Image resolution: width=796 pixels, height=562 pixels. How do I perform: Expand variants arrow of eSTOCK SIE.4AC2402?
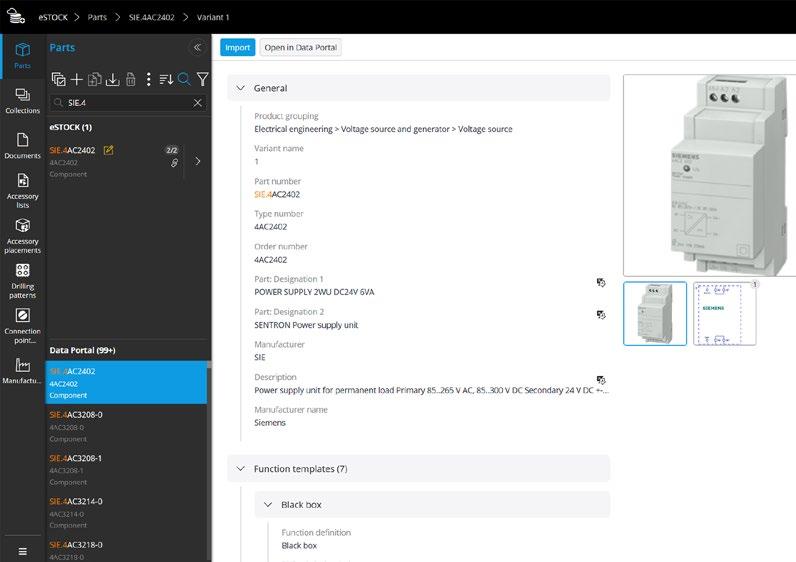[x=198, y=161]
